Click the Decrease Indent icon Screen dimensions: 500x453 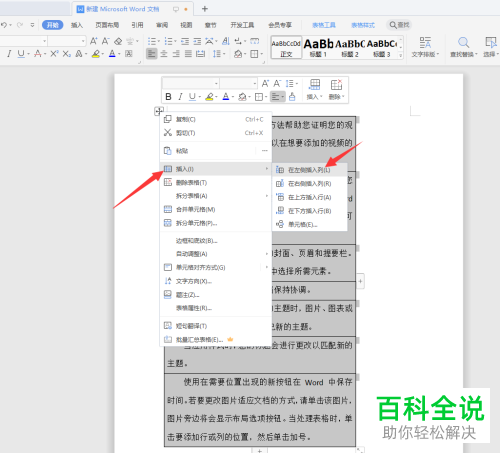(x=185, y=41)
